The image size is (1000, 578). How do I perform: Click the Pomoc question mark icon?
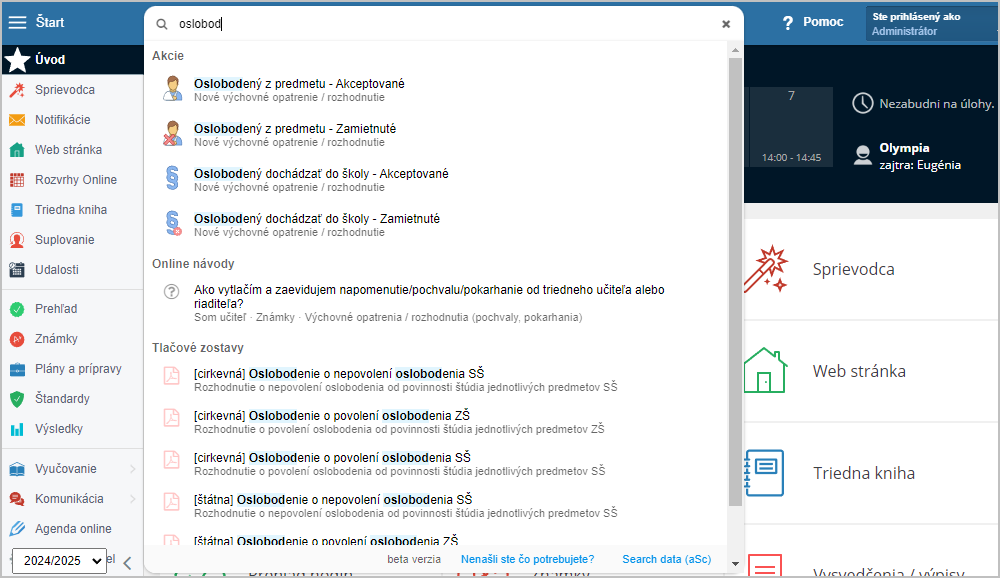788,23
